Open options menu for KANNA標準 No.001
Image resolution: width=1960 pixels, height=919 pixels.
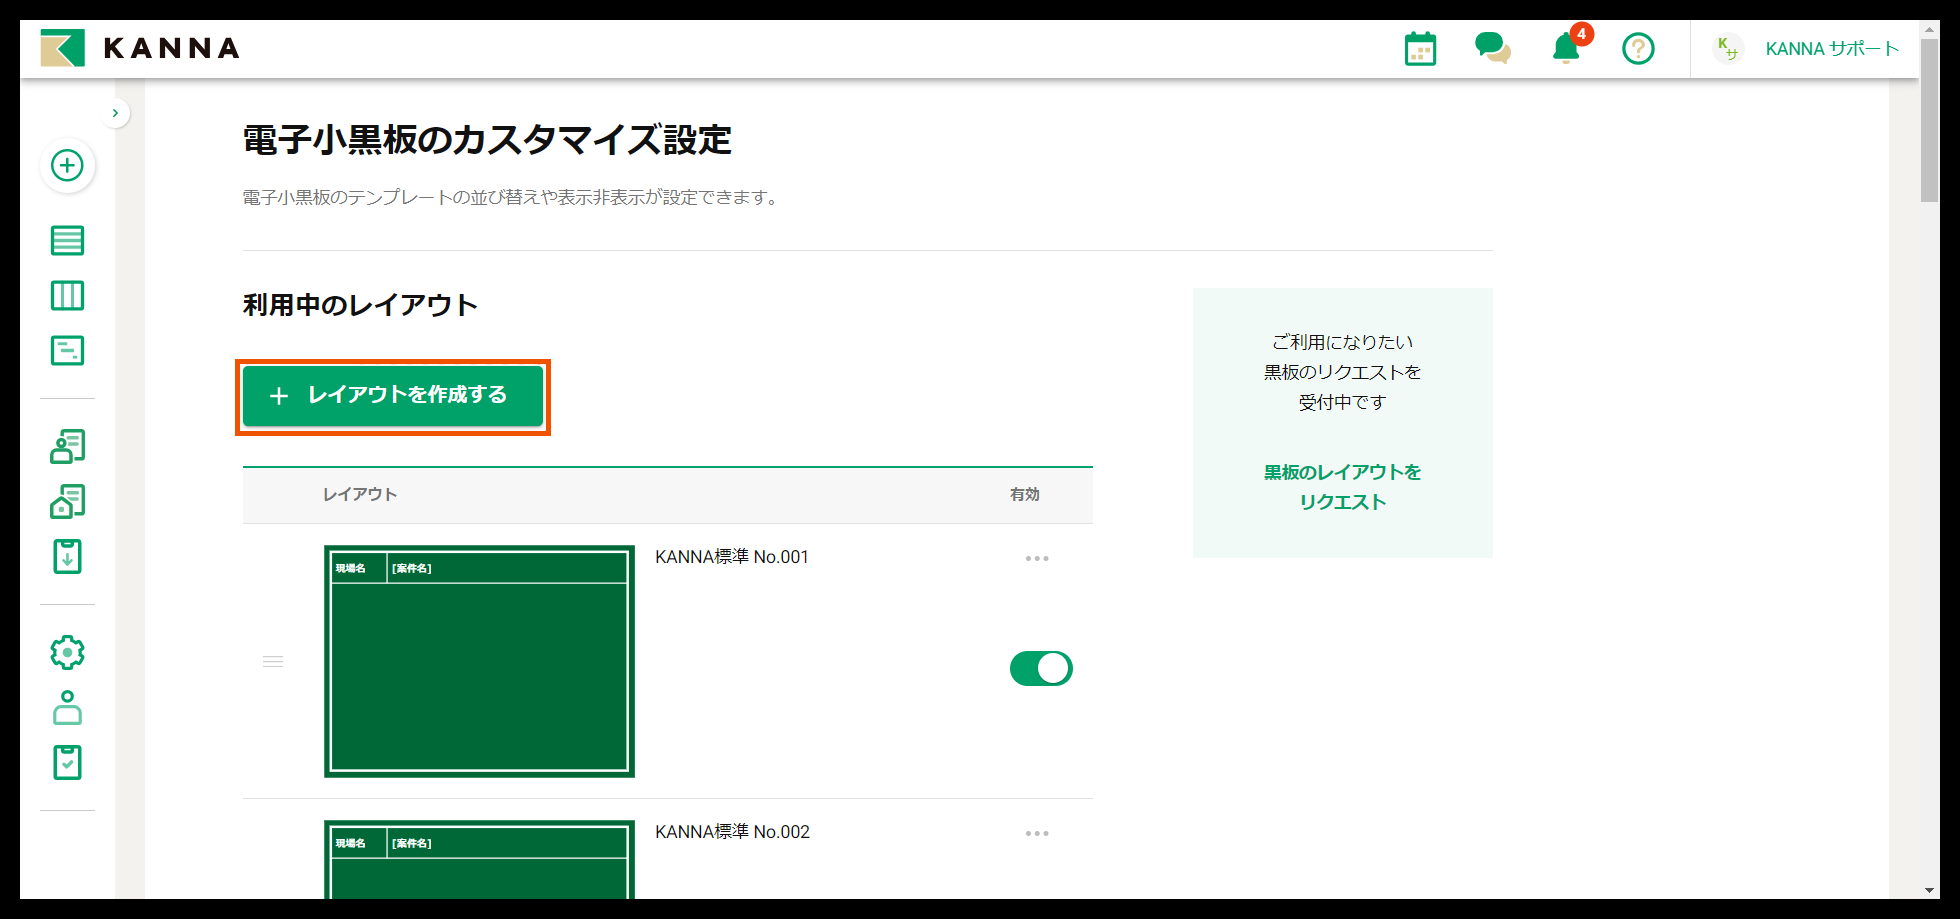[1037, 558]
